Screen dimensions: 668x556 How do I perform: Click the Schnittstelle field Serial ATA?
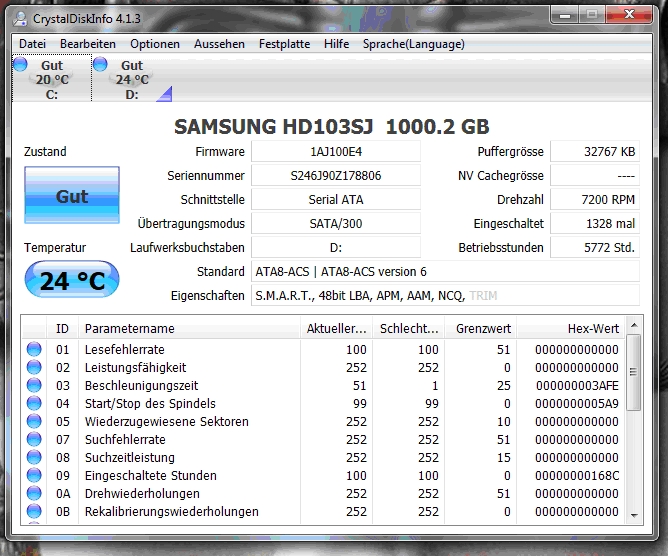click(x=336, y=199)
